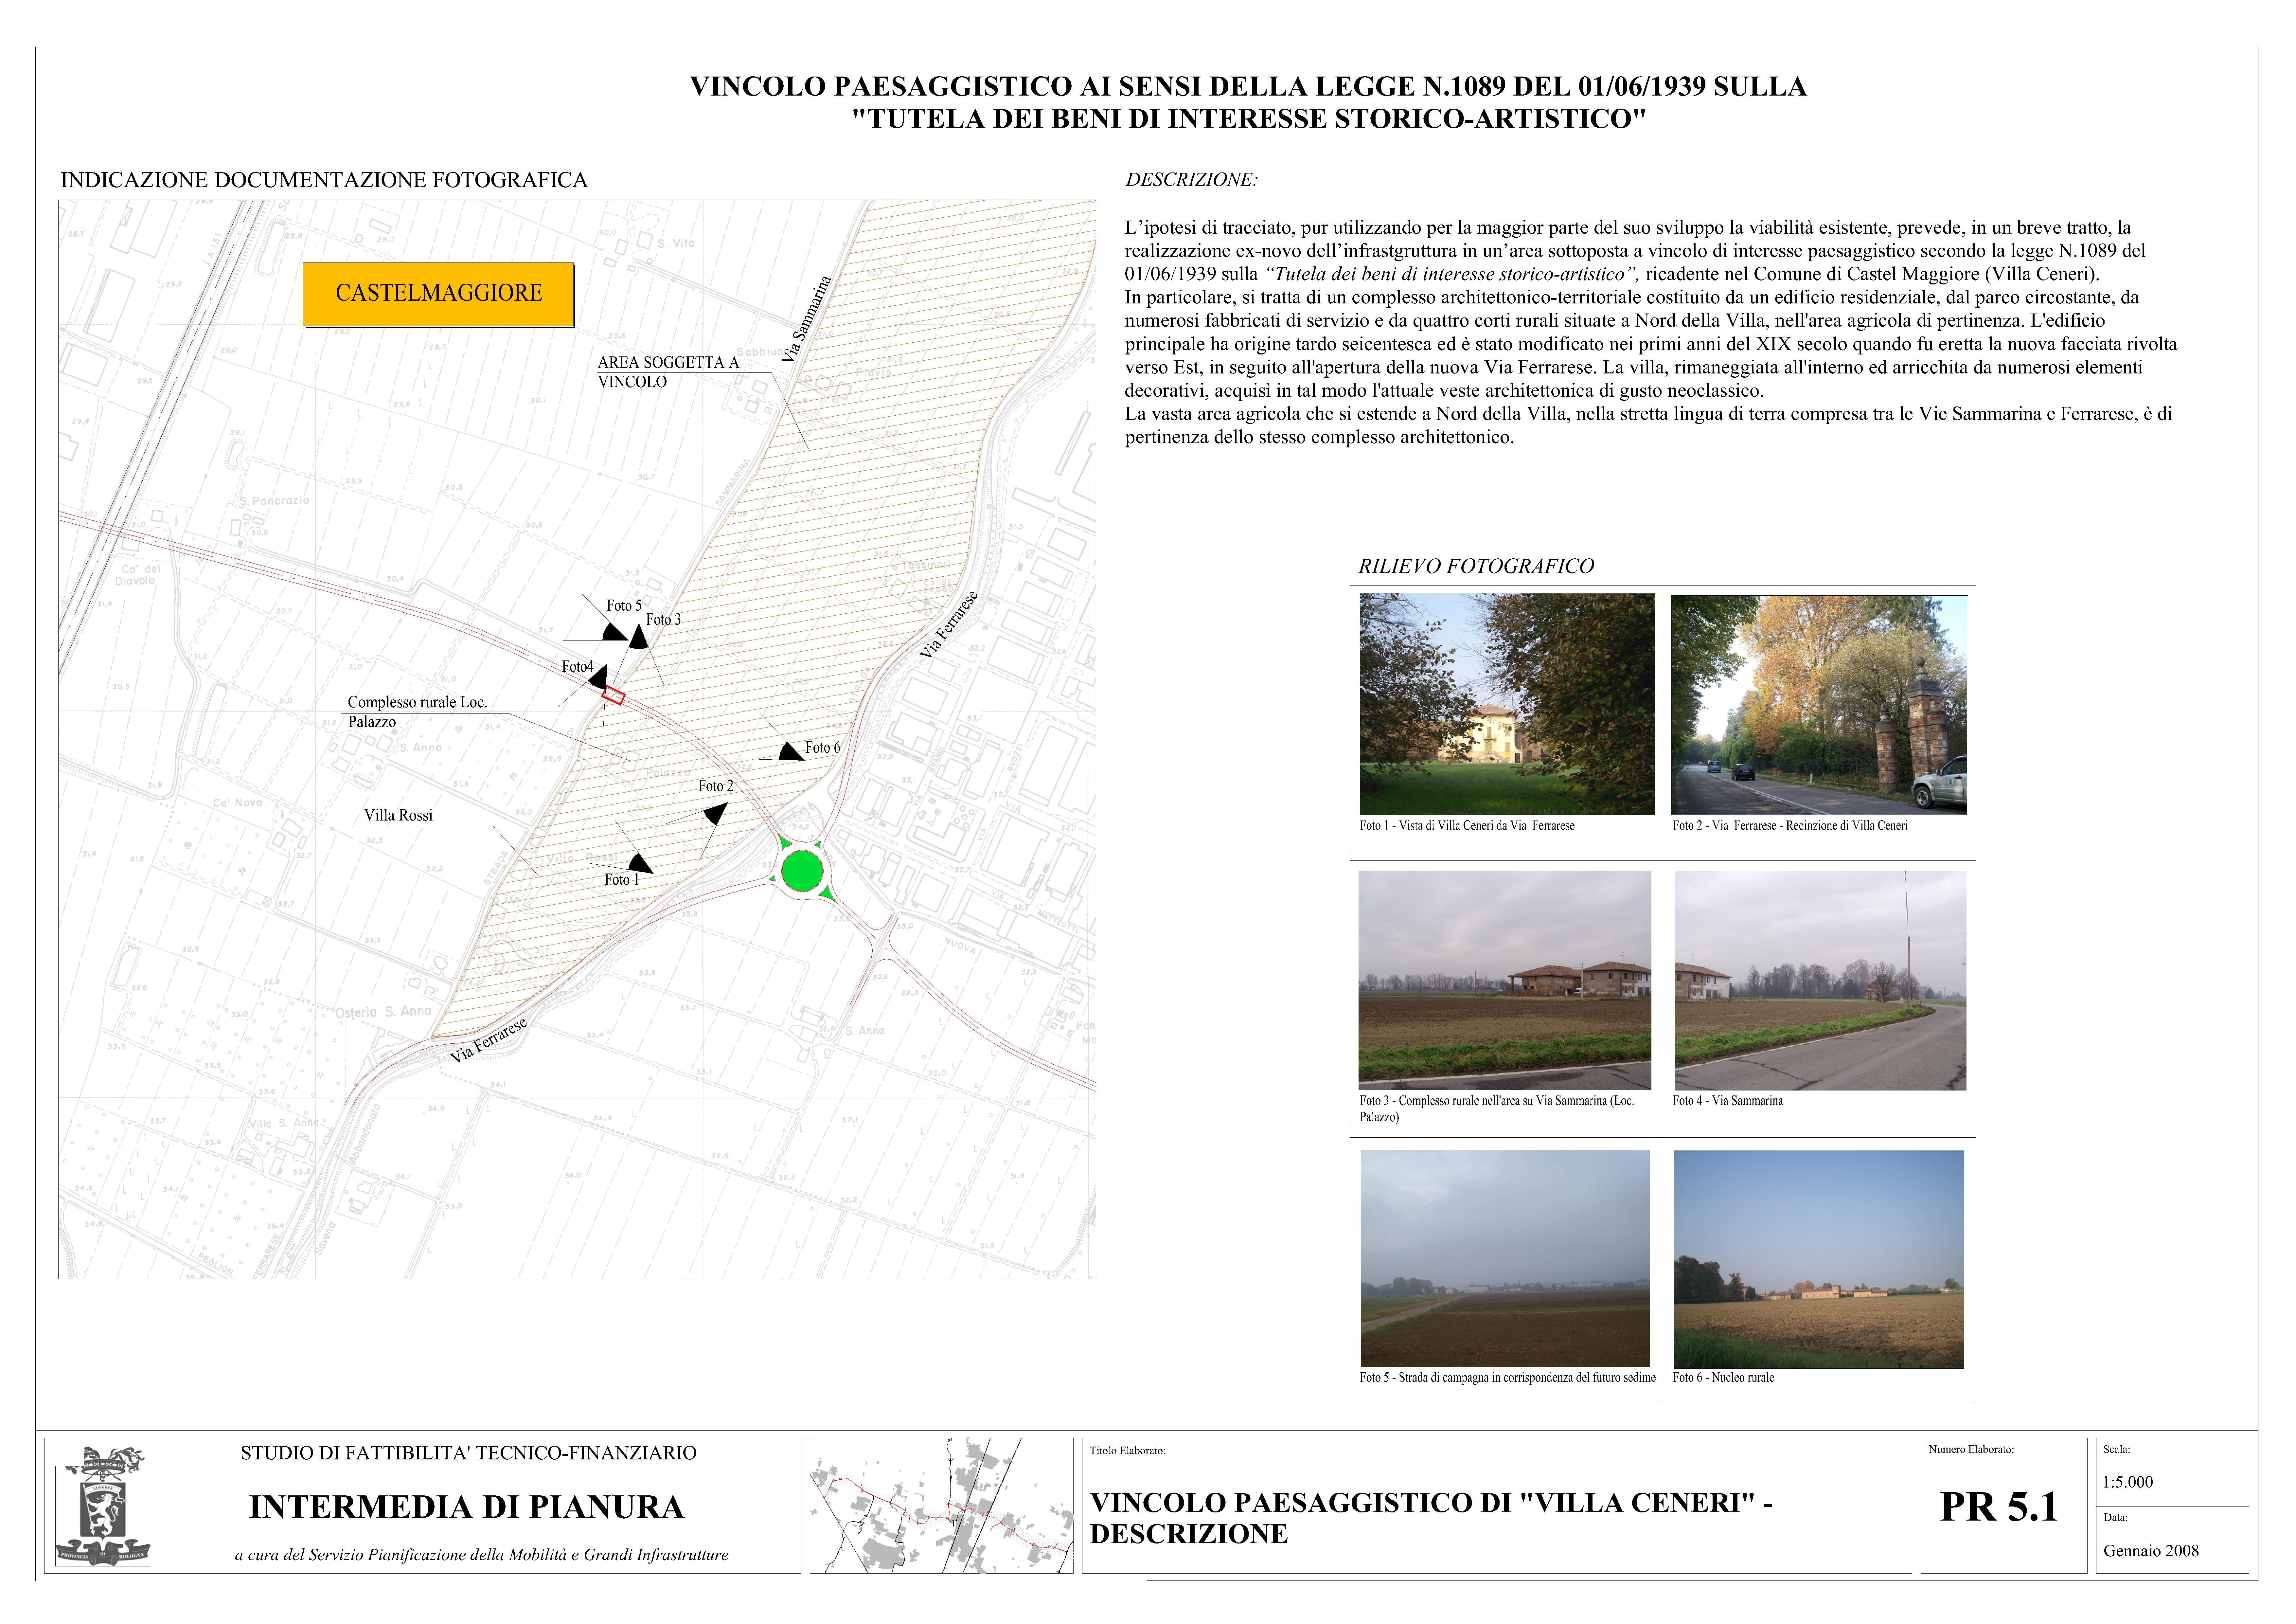Click the 'PR 5.1' document number
Viewport: 2296px width, 1624px height.
coord(1999,1507)
